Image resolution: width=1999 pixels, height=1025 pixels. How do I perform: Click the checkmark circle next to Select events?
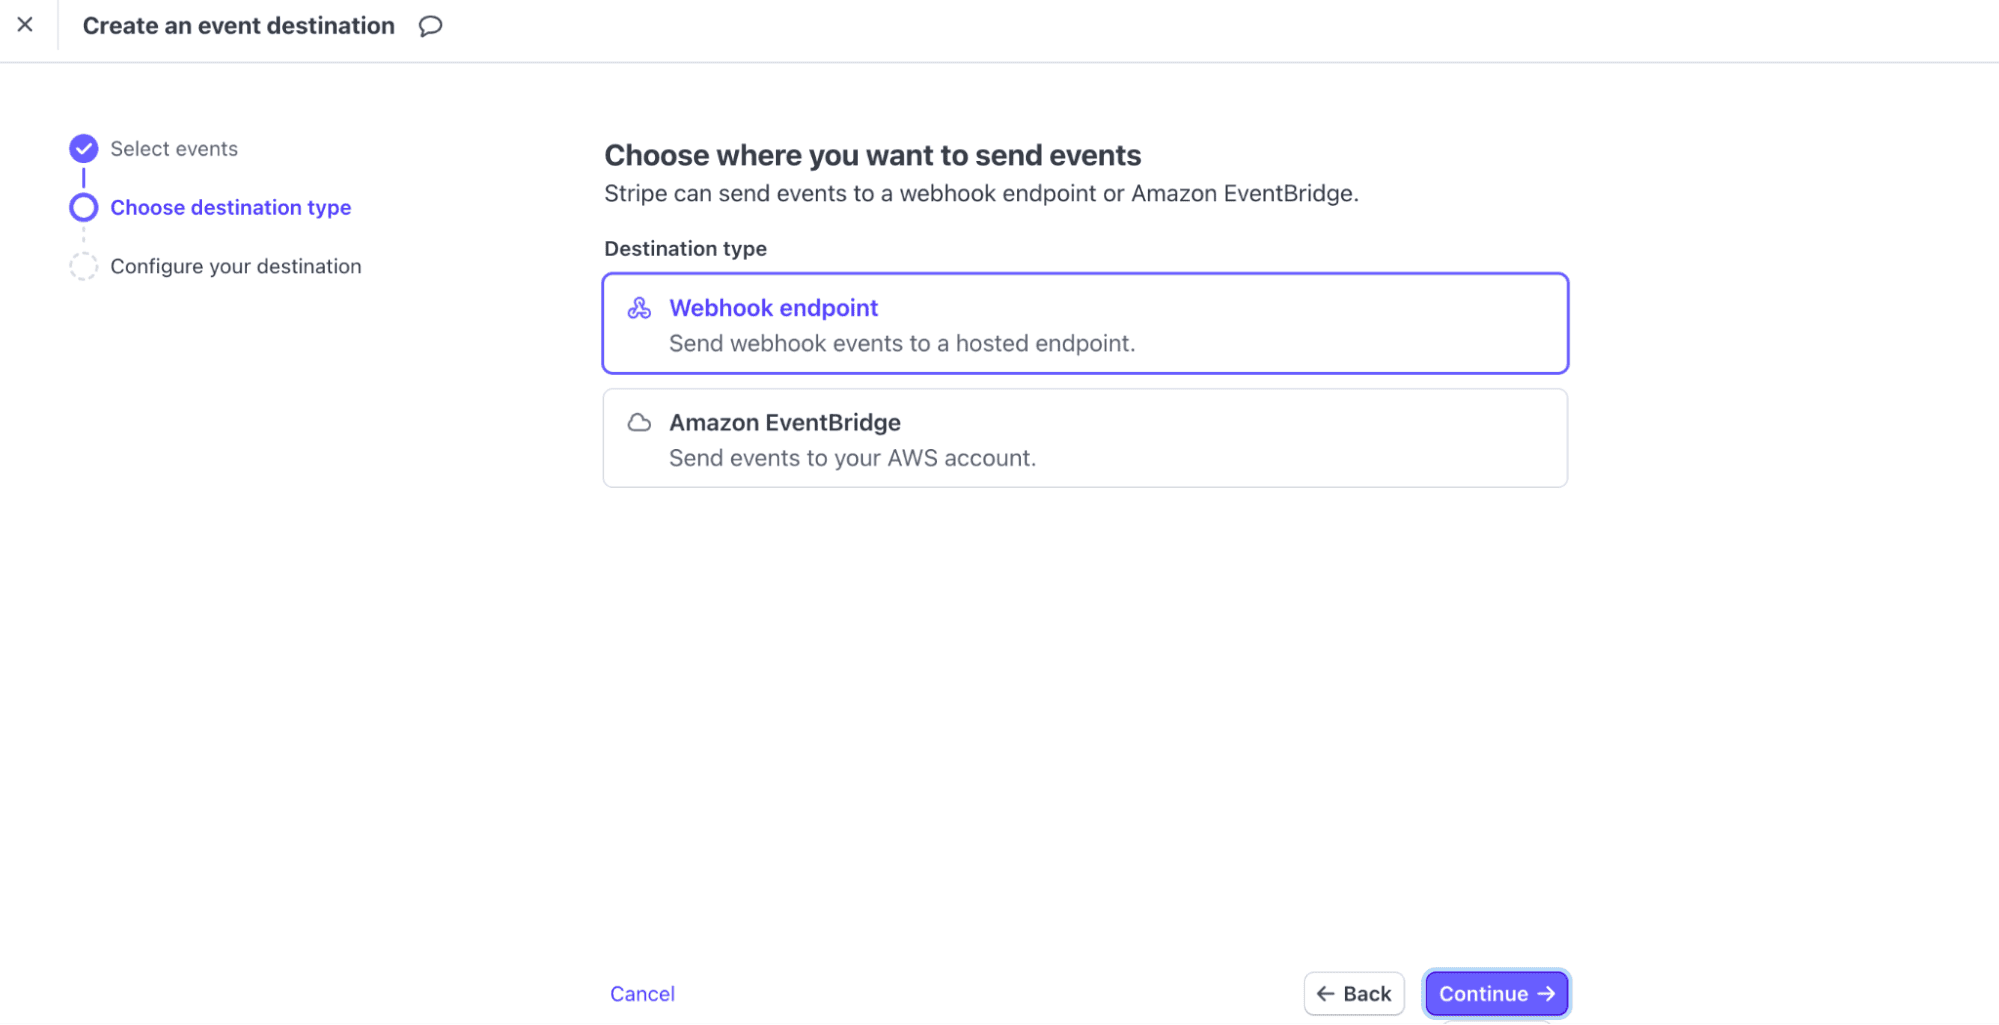(x=83, y=148)
